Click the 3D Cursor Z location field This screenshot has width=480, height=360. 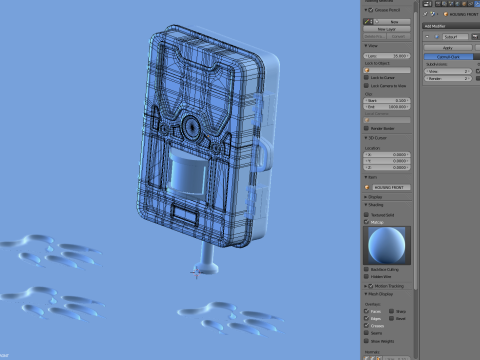pyautogui.click(x=387, y=168)
